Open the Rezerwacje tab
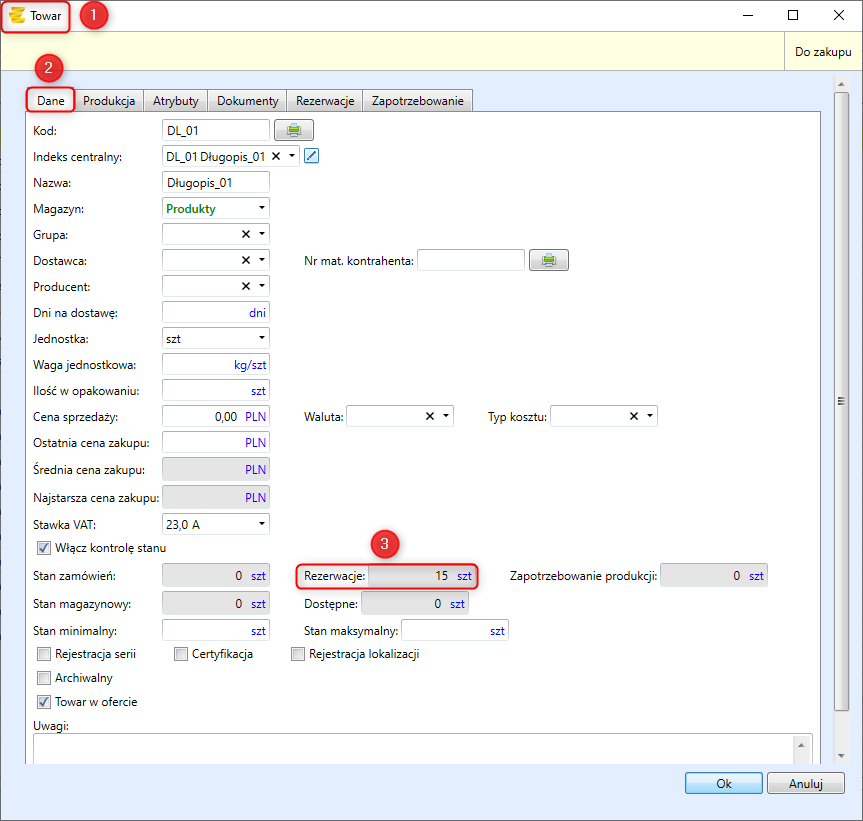Screen dimensions: 863x821 pyautogui.click(x=325, y=101)
